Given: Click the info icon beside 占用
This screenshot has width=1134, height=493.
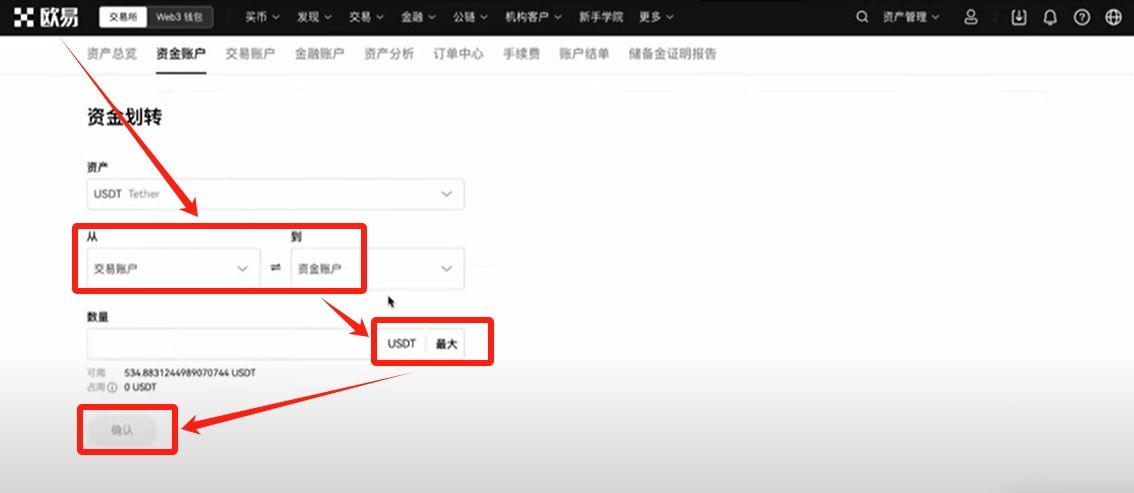Looking at the screenshot, I should click(112, 386).
